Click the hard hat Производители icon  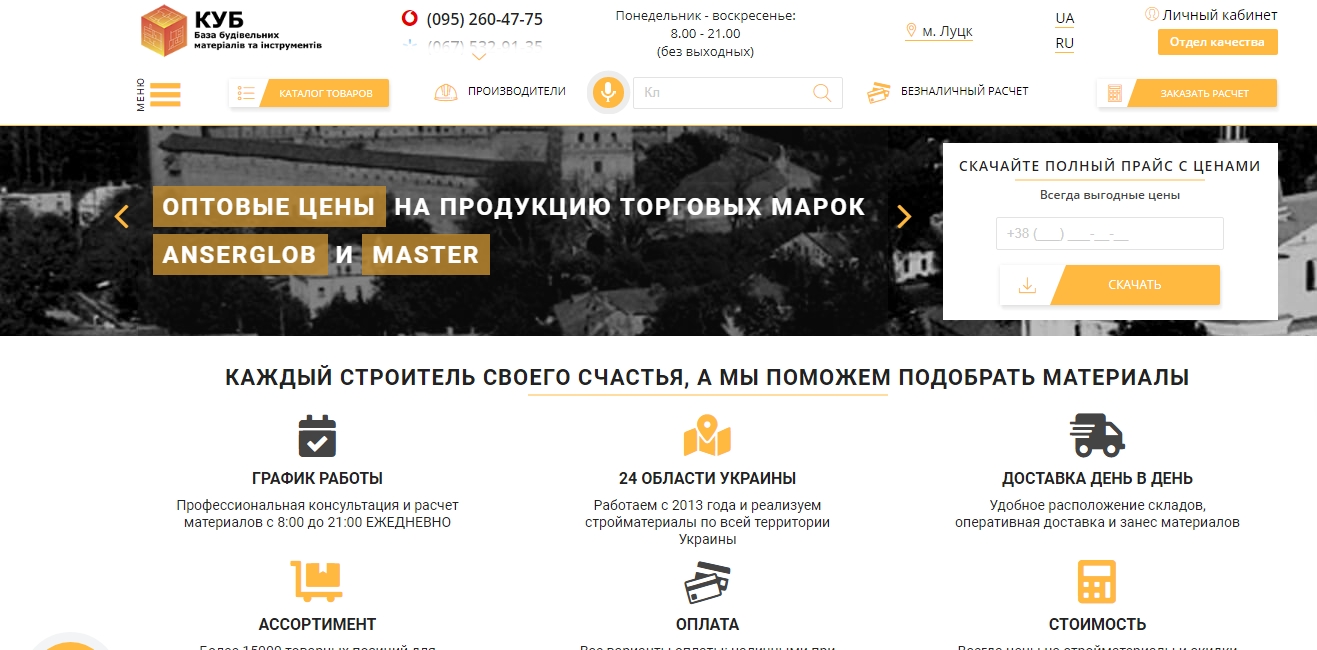click(x=446, y=92)
